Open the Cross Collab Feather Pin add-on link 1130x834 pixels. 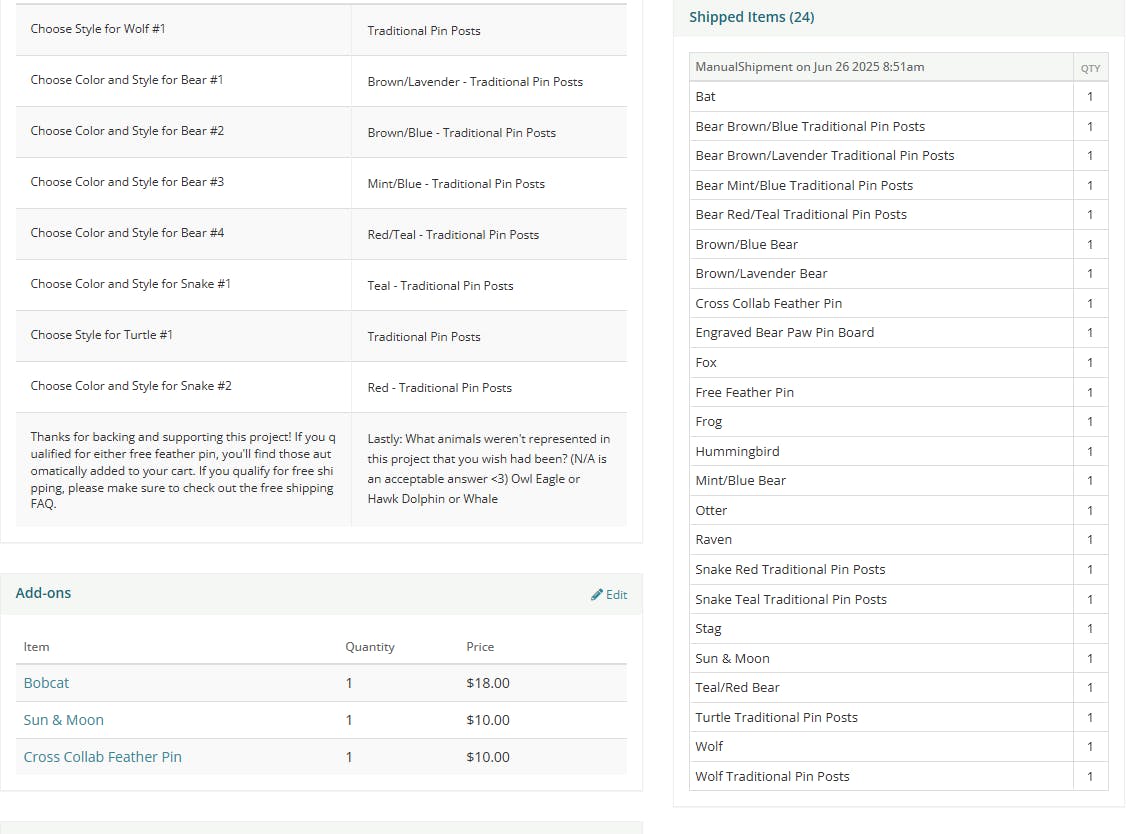pyautogui.click(x=102, y=757)
